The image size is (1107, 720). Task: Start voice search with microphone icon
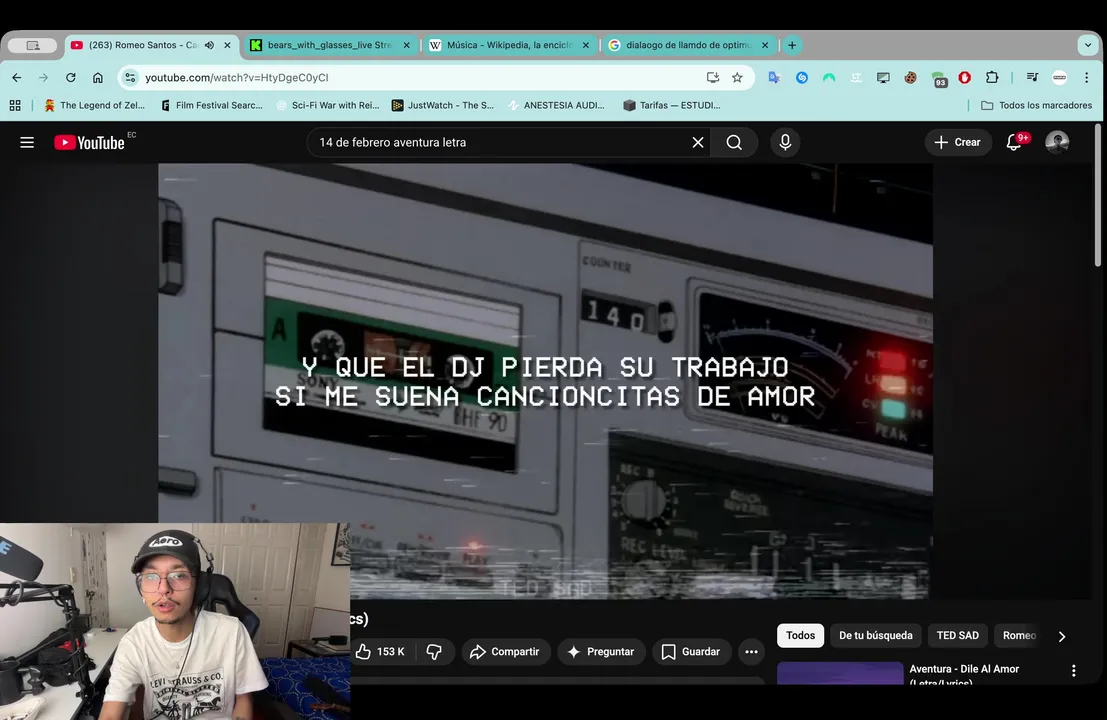(x=785, y=143)
